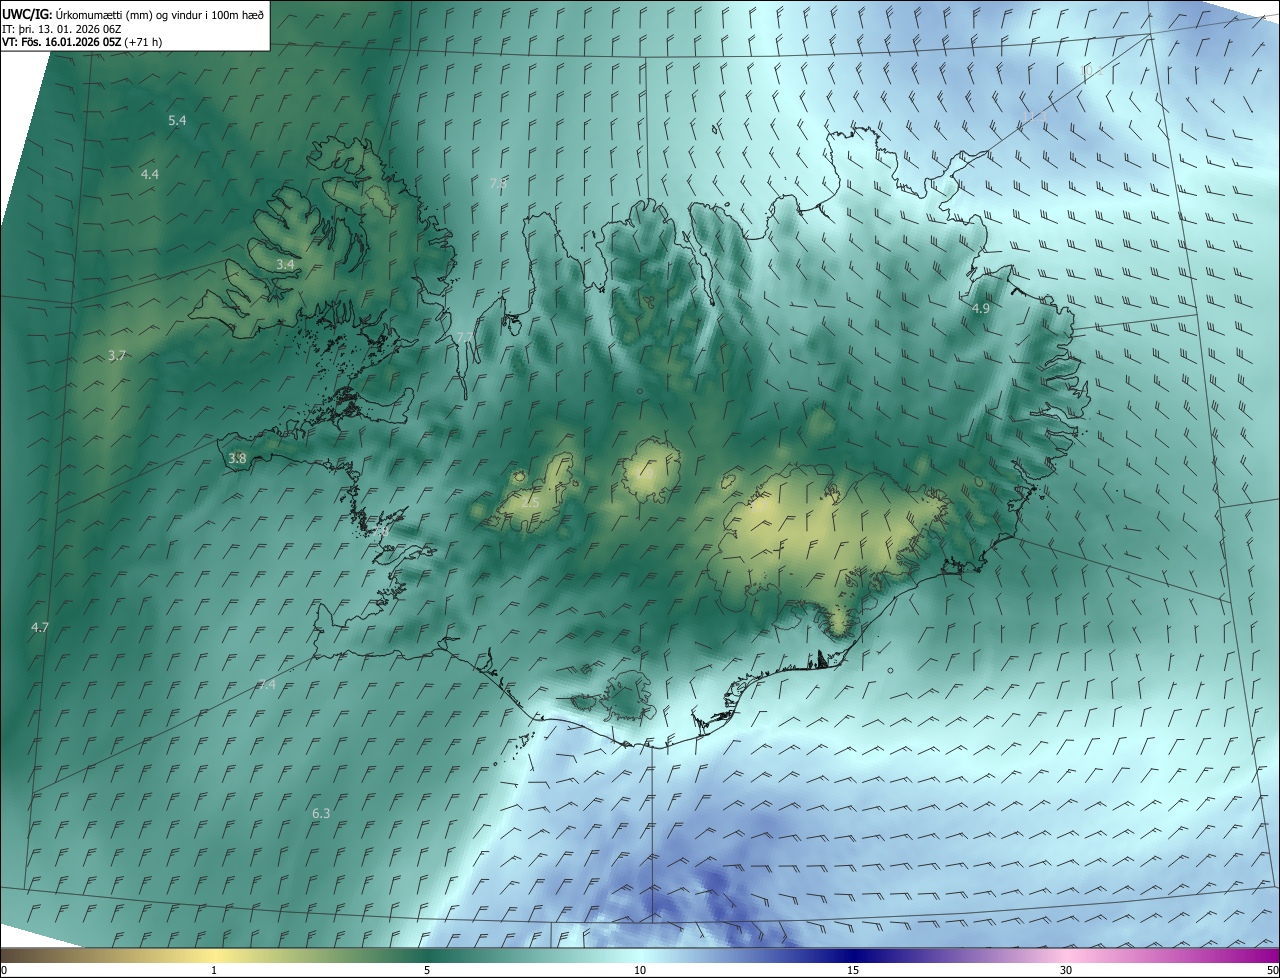Click the 7.4 value southwest of Reykjanes
This screenshot has width=1280, height=978.
click(267, 684)
